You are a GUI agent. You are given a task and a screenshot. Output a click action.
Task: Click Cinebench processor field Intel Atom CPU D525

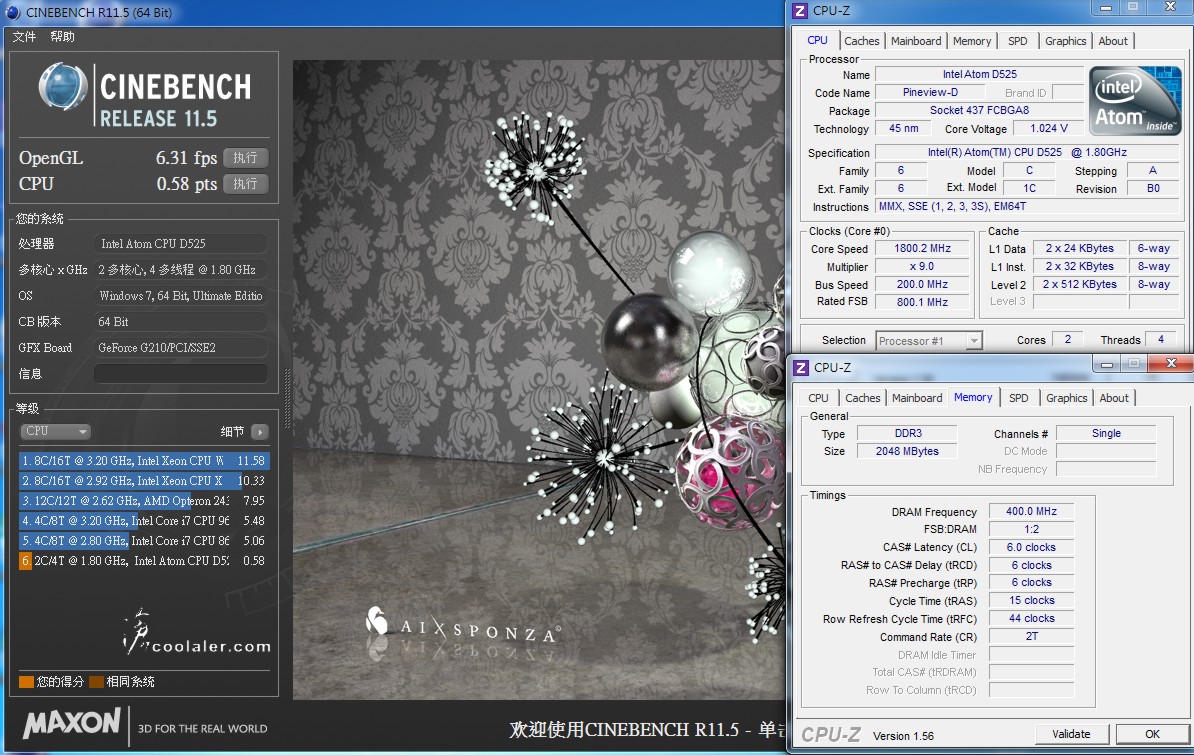click(x=180, y=244)
